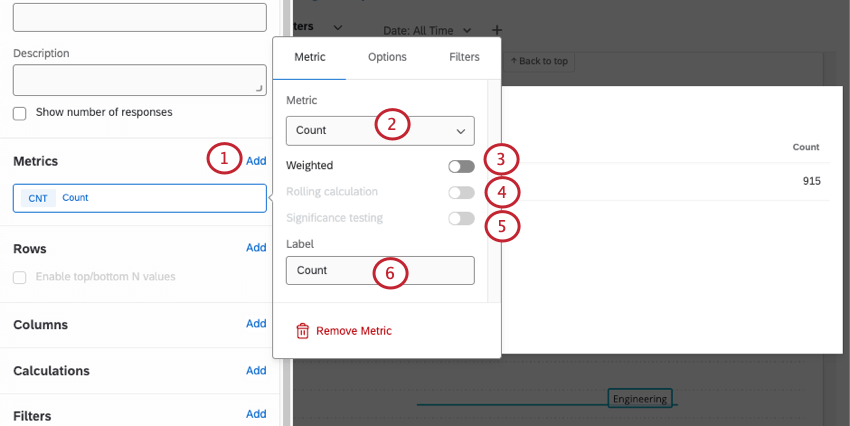Open the Date: All Time dropdown

point(427,31)
